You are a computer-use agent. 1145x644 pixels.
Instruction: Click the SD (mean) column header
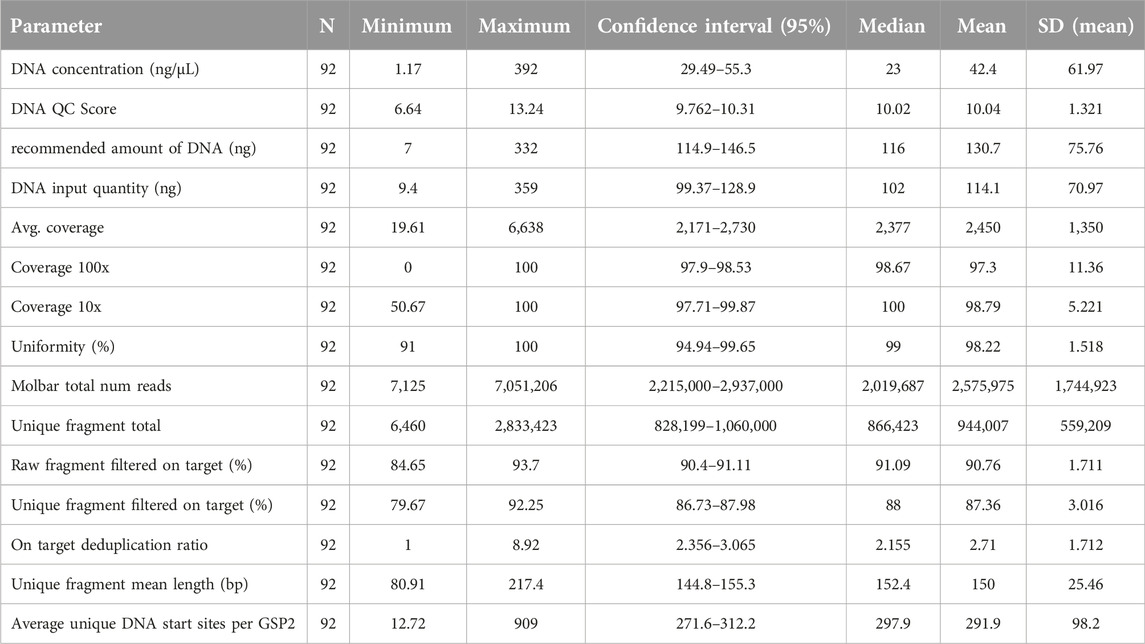1083,26
